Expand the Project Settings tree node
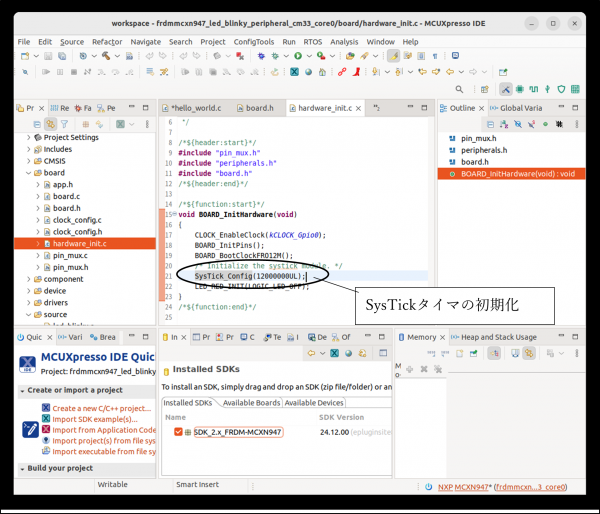Image resolution: width=600 pixels, height=514 pixels. tap(29, 137)
